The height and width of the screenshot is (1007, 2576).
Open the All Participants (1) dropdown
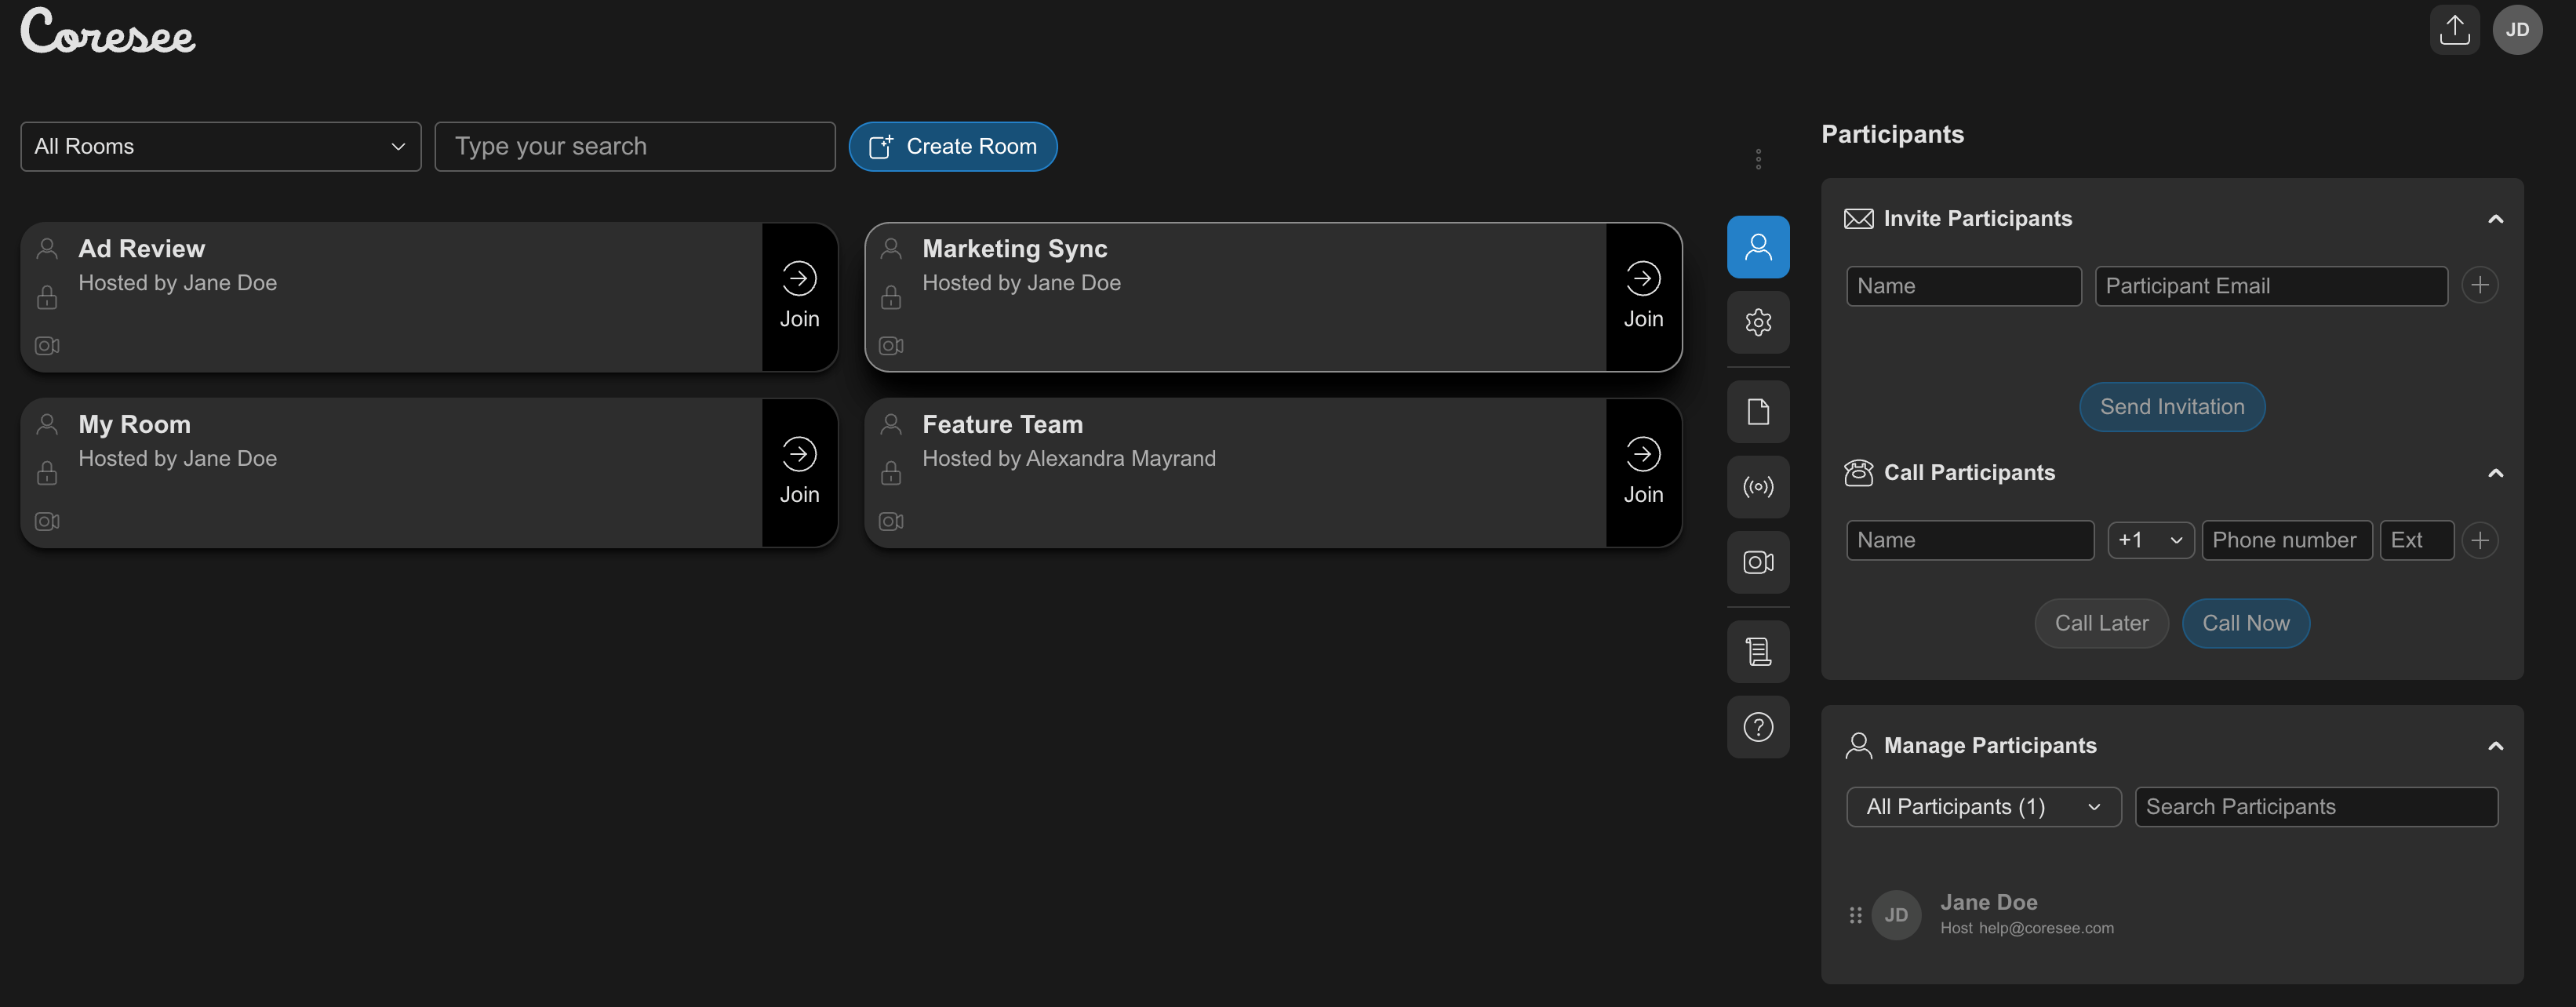tap(1984, 807)
